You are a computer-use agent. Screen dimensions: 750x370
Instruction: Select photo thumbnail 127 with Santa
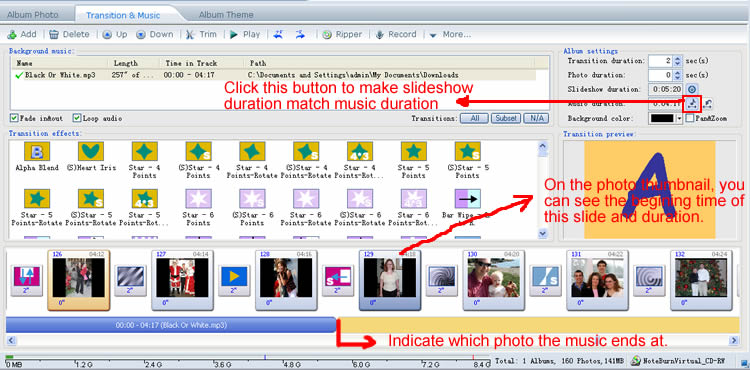tap(182, 280)
